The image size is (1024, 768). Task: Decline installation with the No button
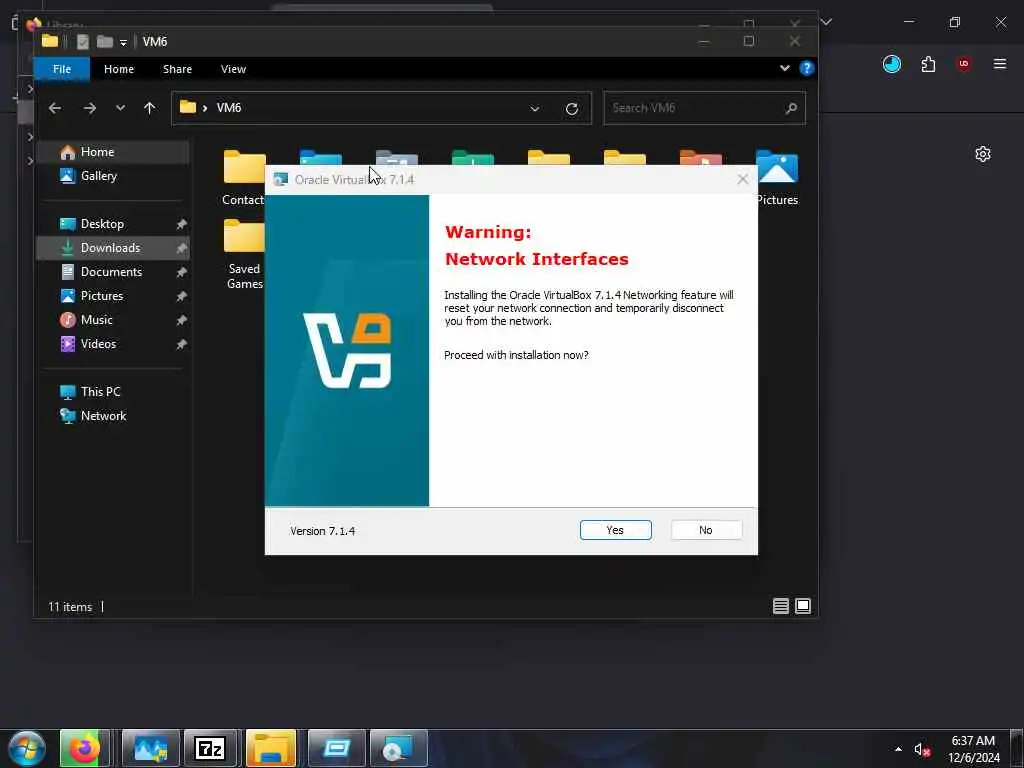pos(706,530)
